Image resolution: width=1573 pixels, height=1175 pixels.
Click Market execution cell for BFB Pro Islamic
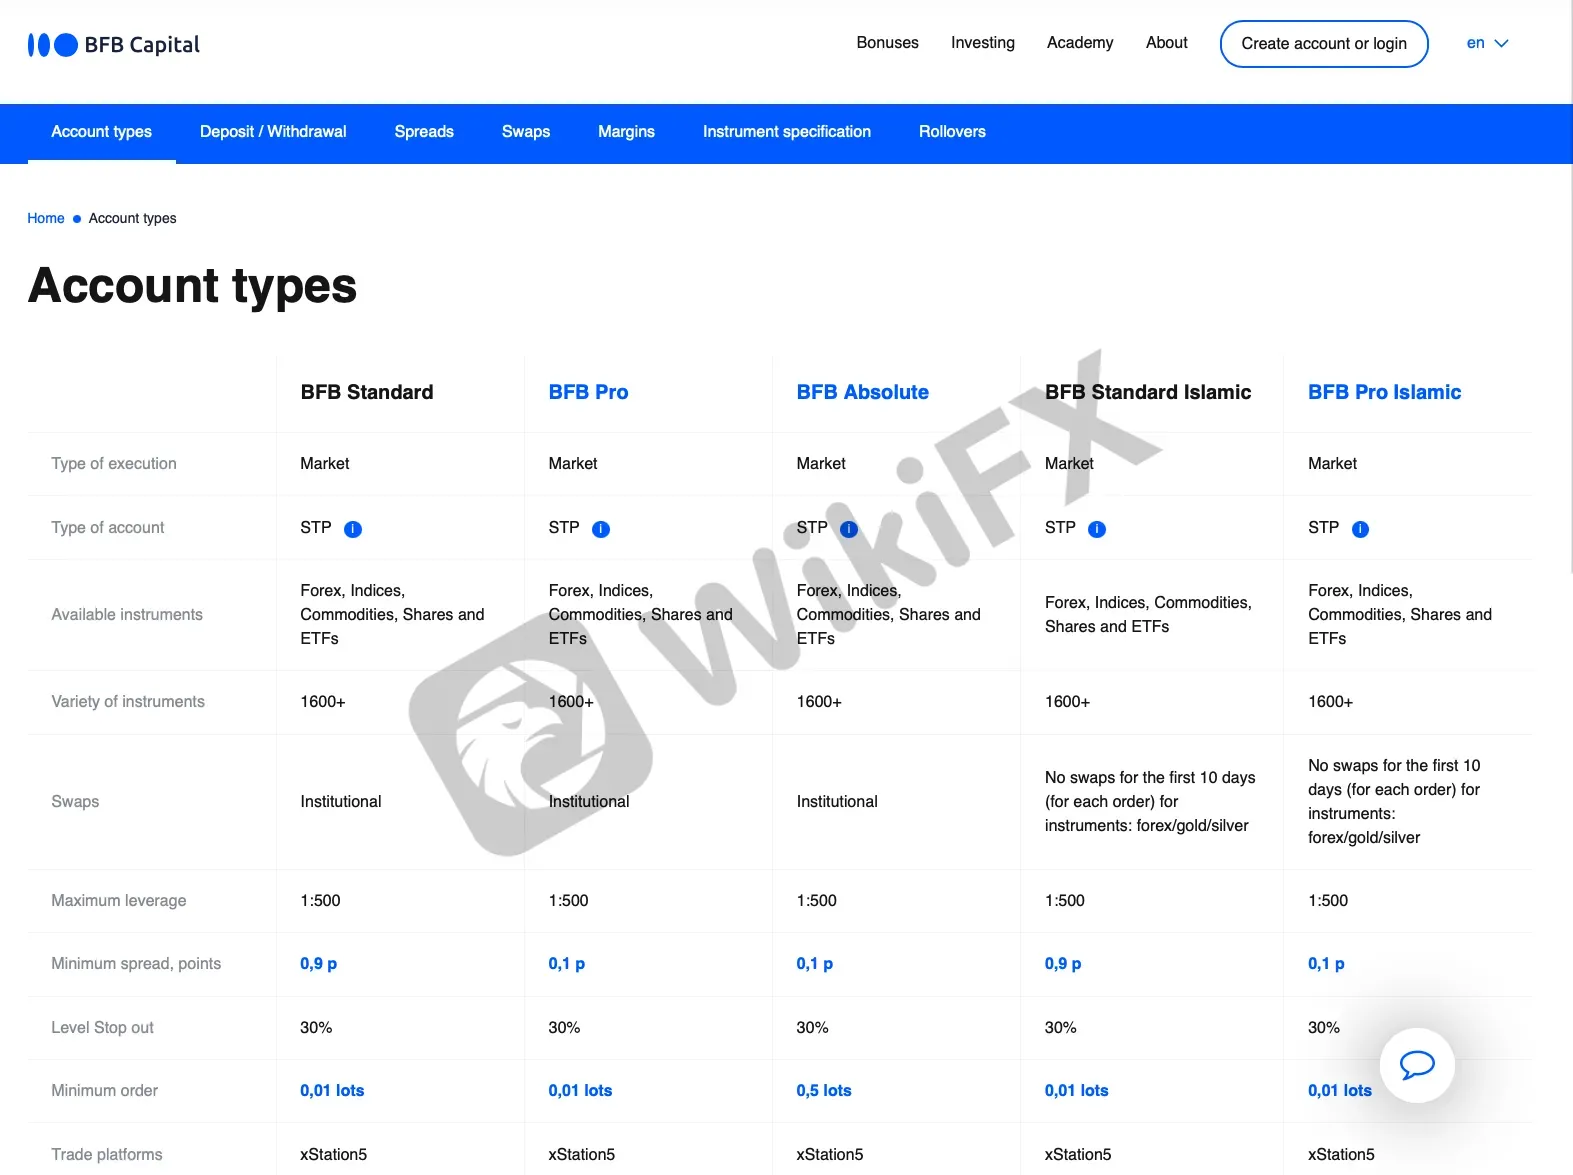pyautogui.click(x=1332, y=464)
